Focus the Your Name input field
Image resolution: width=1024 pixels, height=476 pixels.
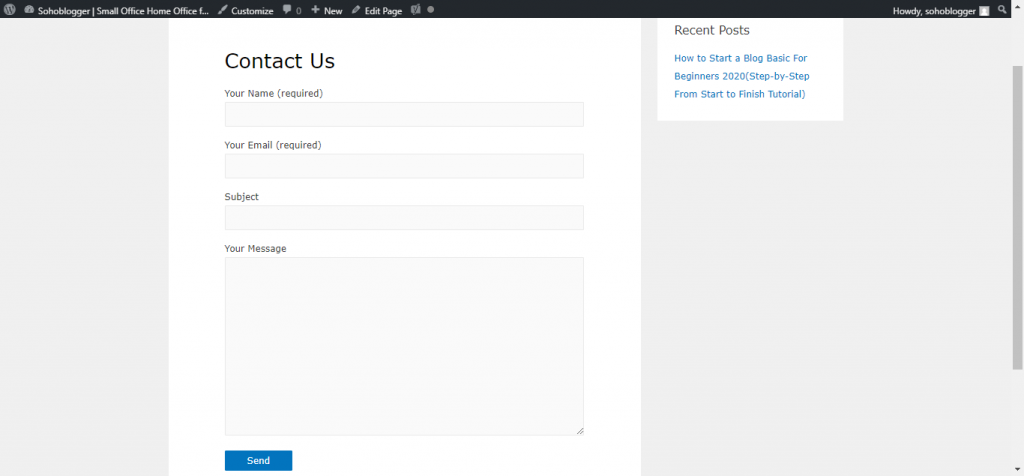click(x=403, y=114)
